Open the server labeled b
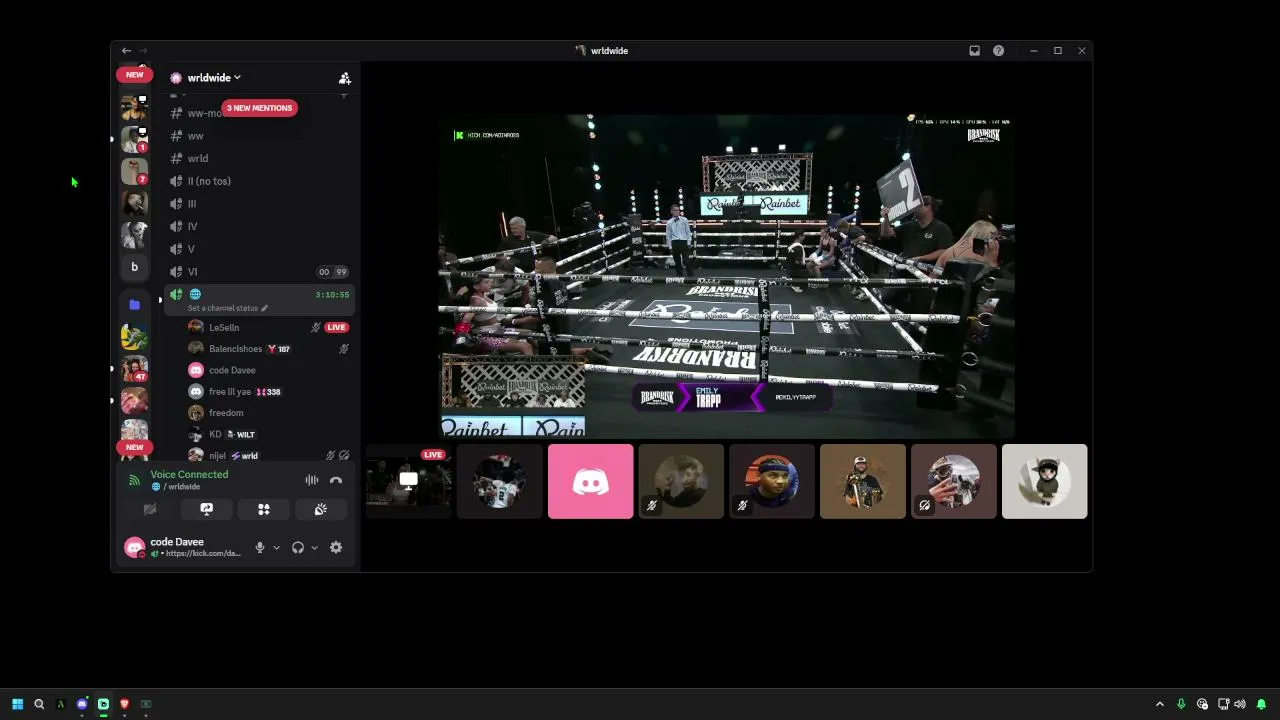 click(x=134, y=267)
